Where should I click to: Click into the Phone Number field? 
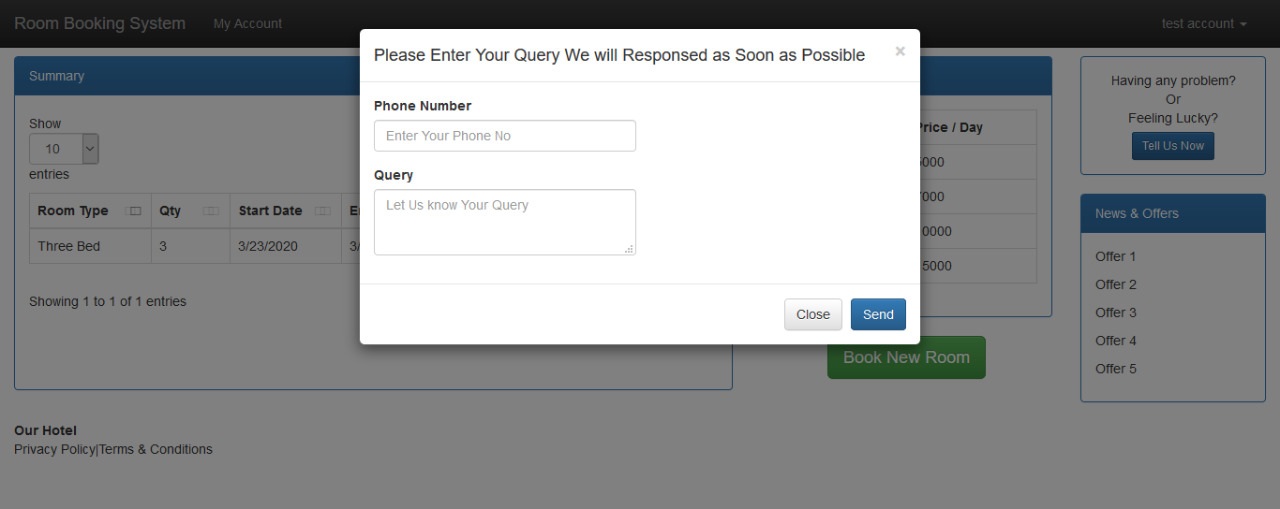coord(504,136)
